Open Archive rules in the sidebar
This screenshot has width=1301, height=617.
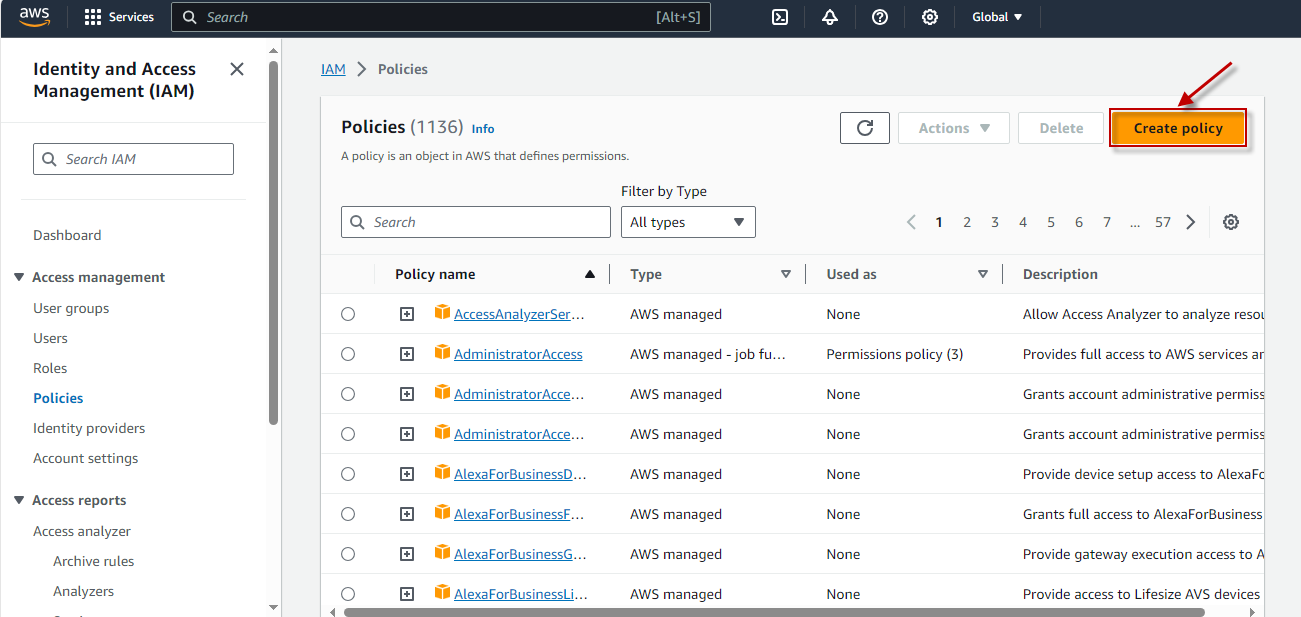point(93,561)
